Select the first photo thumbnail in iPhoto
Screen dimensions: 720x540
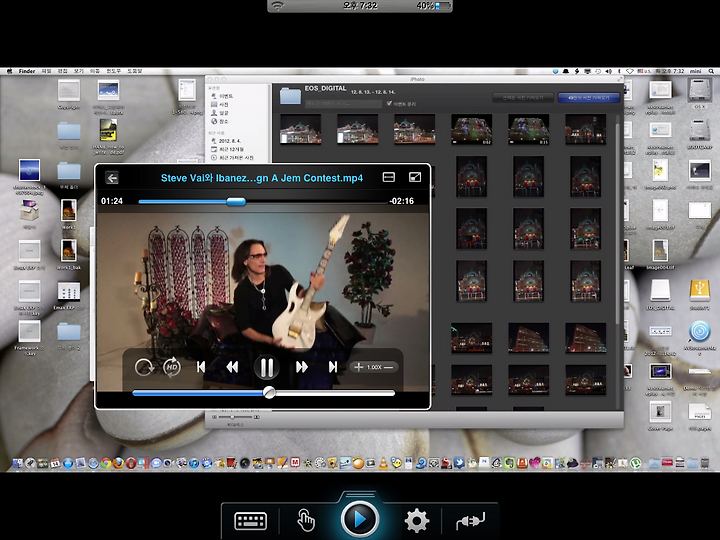[x=301, y=129]
